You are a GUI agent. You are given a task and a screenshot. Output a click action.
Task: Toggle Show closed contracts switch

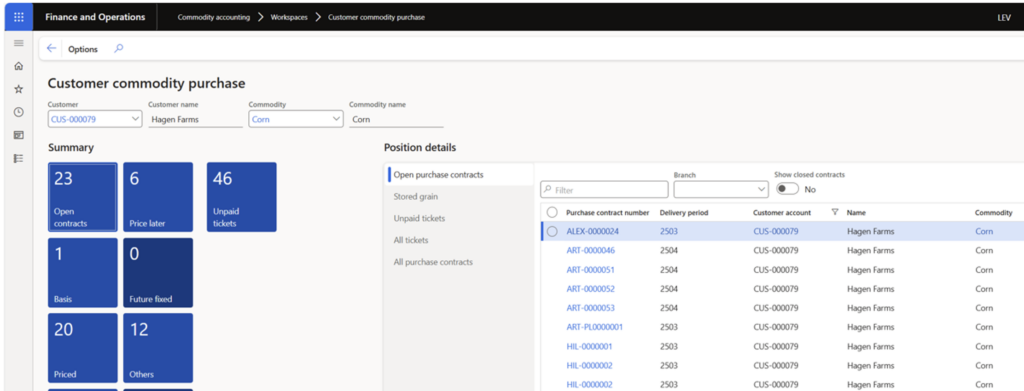coord(788,189)
